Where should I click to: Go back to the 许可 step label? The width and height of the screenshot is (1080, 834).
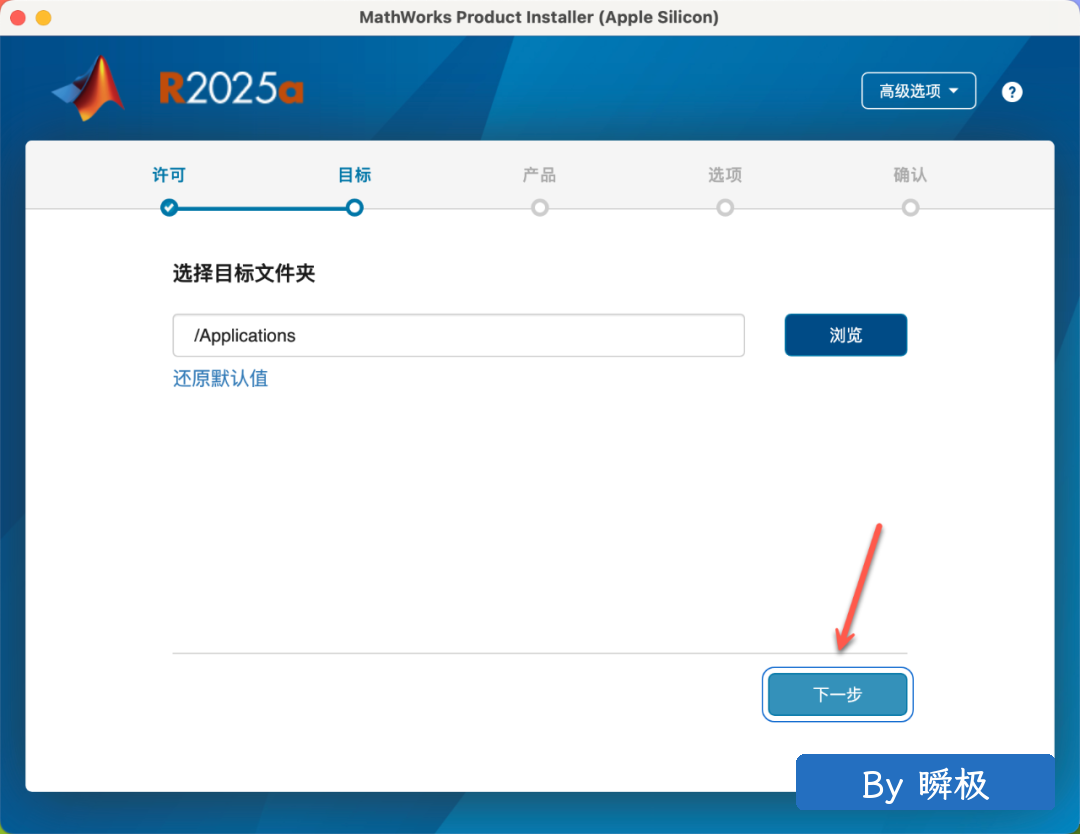169,175
